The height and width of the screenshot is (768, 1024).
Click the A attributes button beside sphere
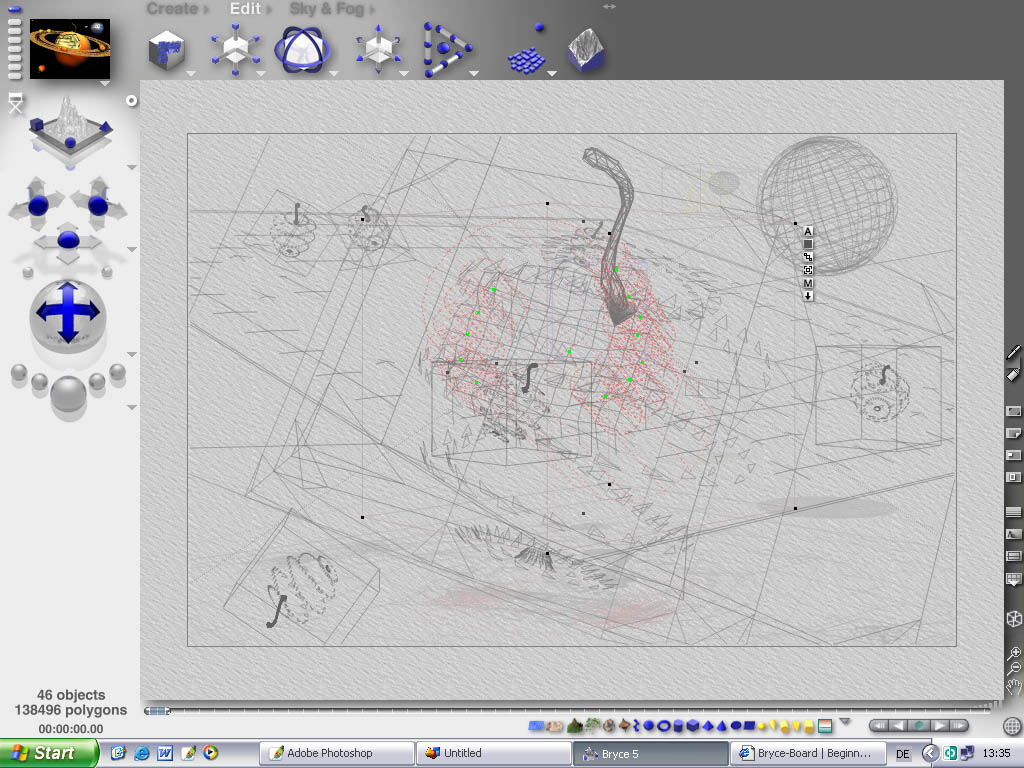coord(808,231)
